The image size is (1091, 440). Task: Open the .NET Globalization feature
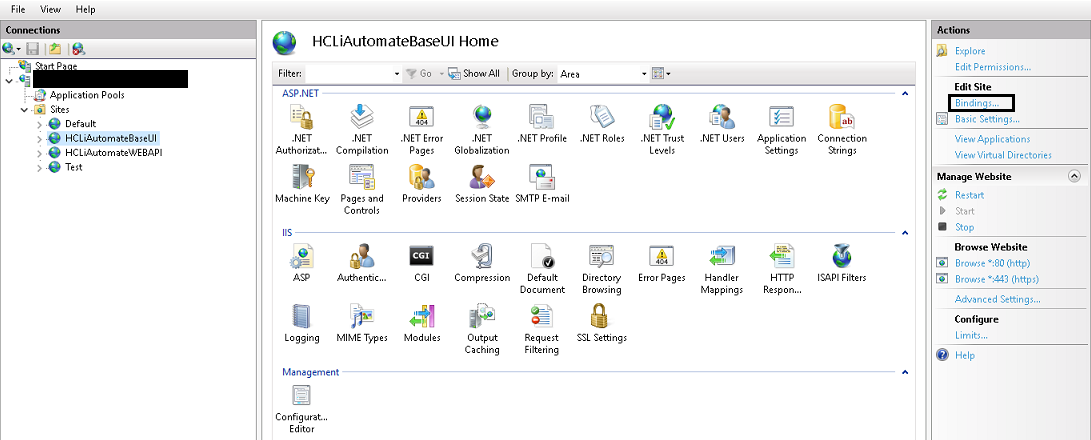coord(481,129)
